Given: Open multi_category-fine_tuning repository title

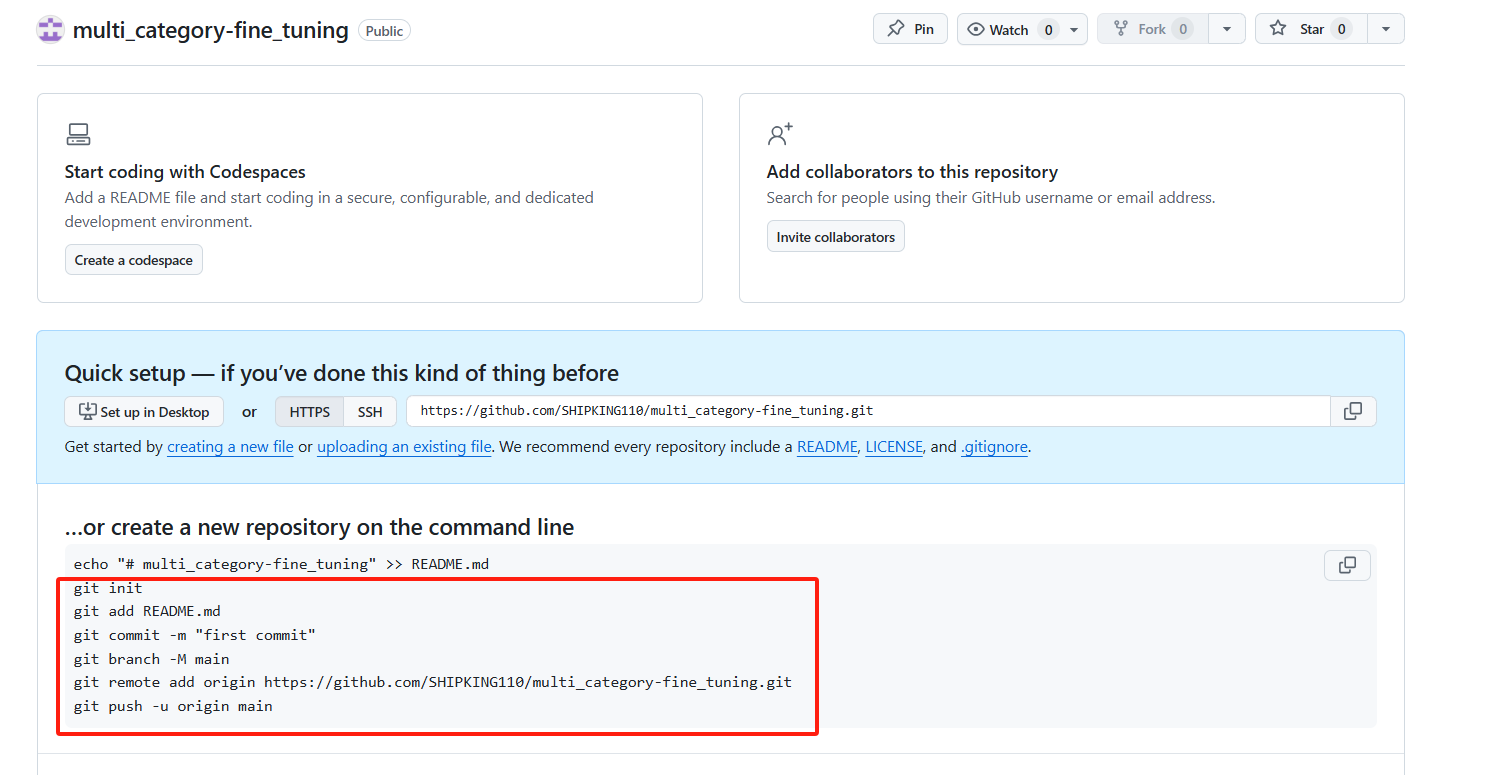Looking at the screenshot, I should coord(210,30).
